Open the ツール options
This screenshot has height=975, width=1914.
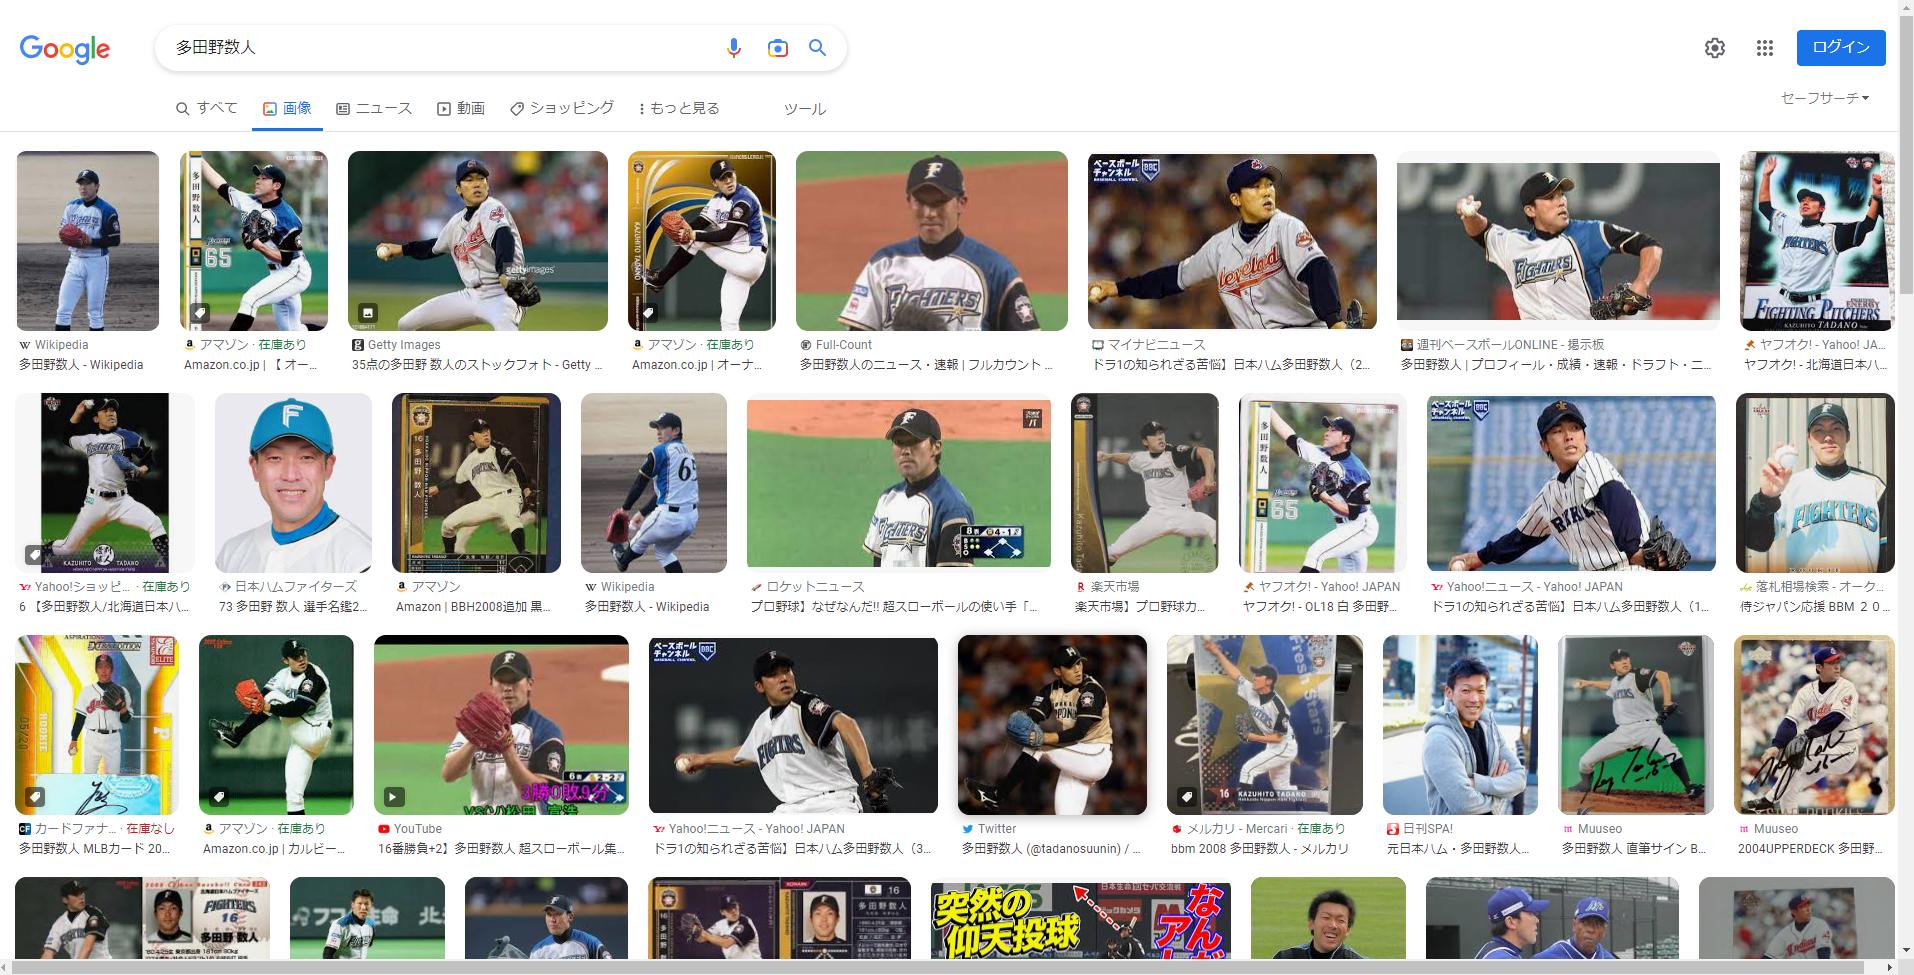[805, 109]
